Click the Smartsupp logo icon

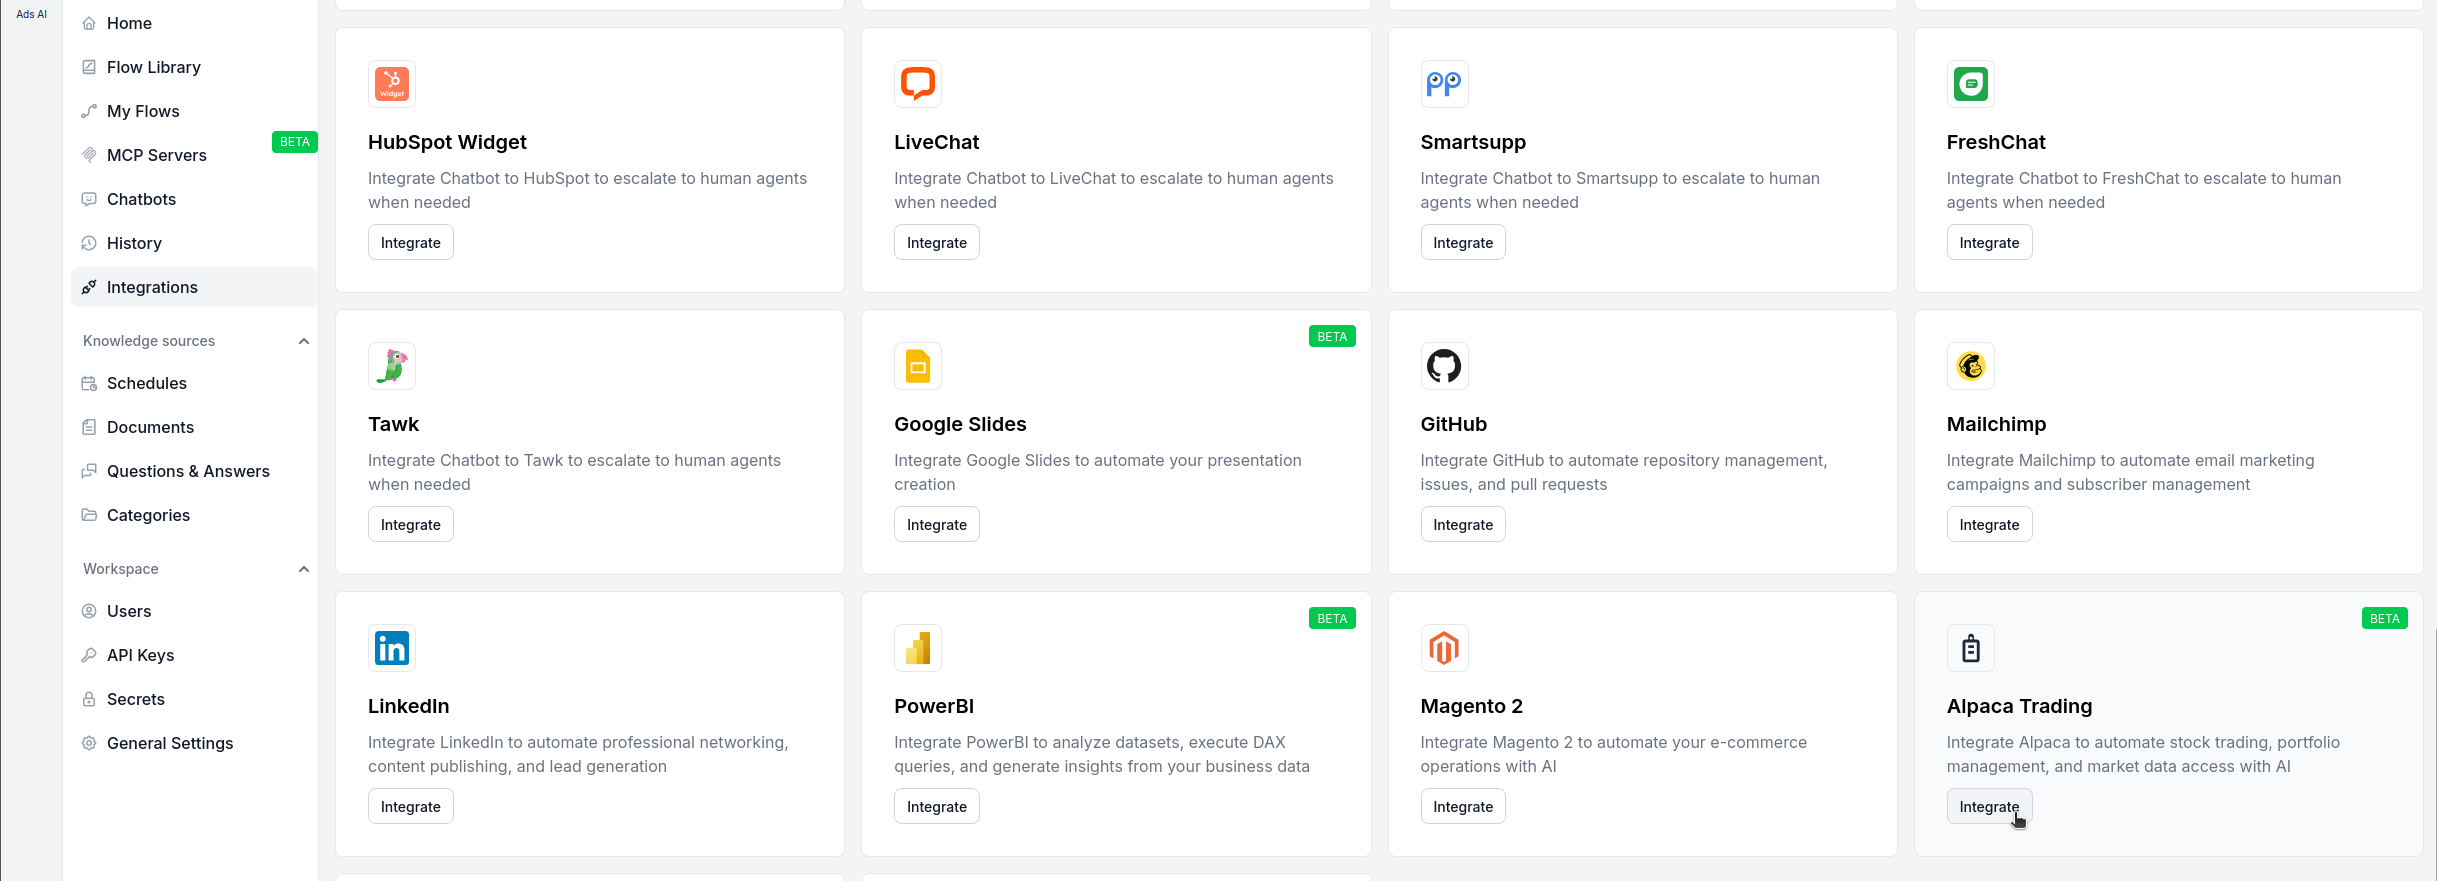[x=1444, y=84]
